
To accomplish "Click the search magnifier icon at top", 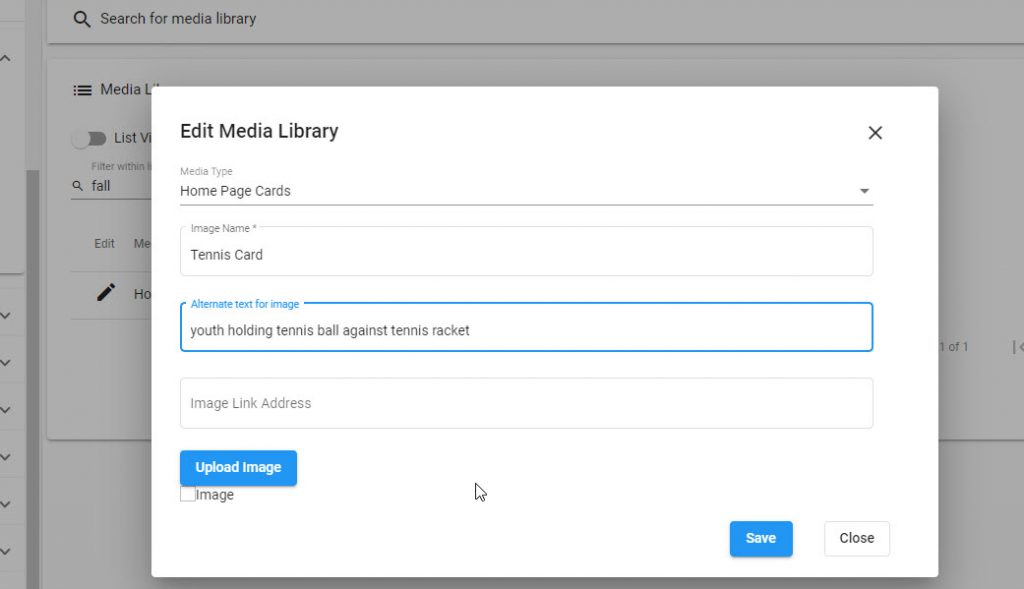I will pos(82,19).
